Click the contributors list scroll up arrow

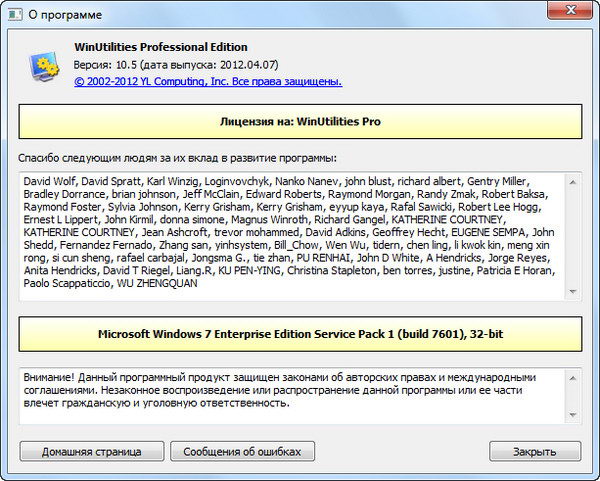[x=572, y=181]
